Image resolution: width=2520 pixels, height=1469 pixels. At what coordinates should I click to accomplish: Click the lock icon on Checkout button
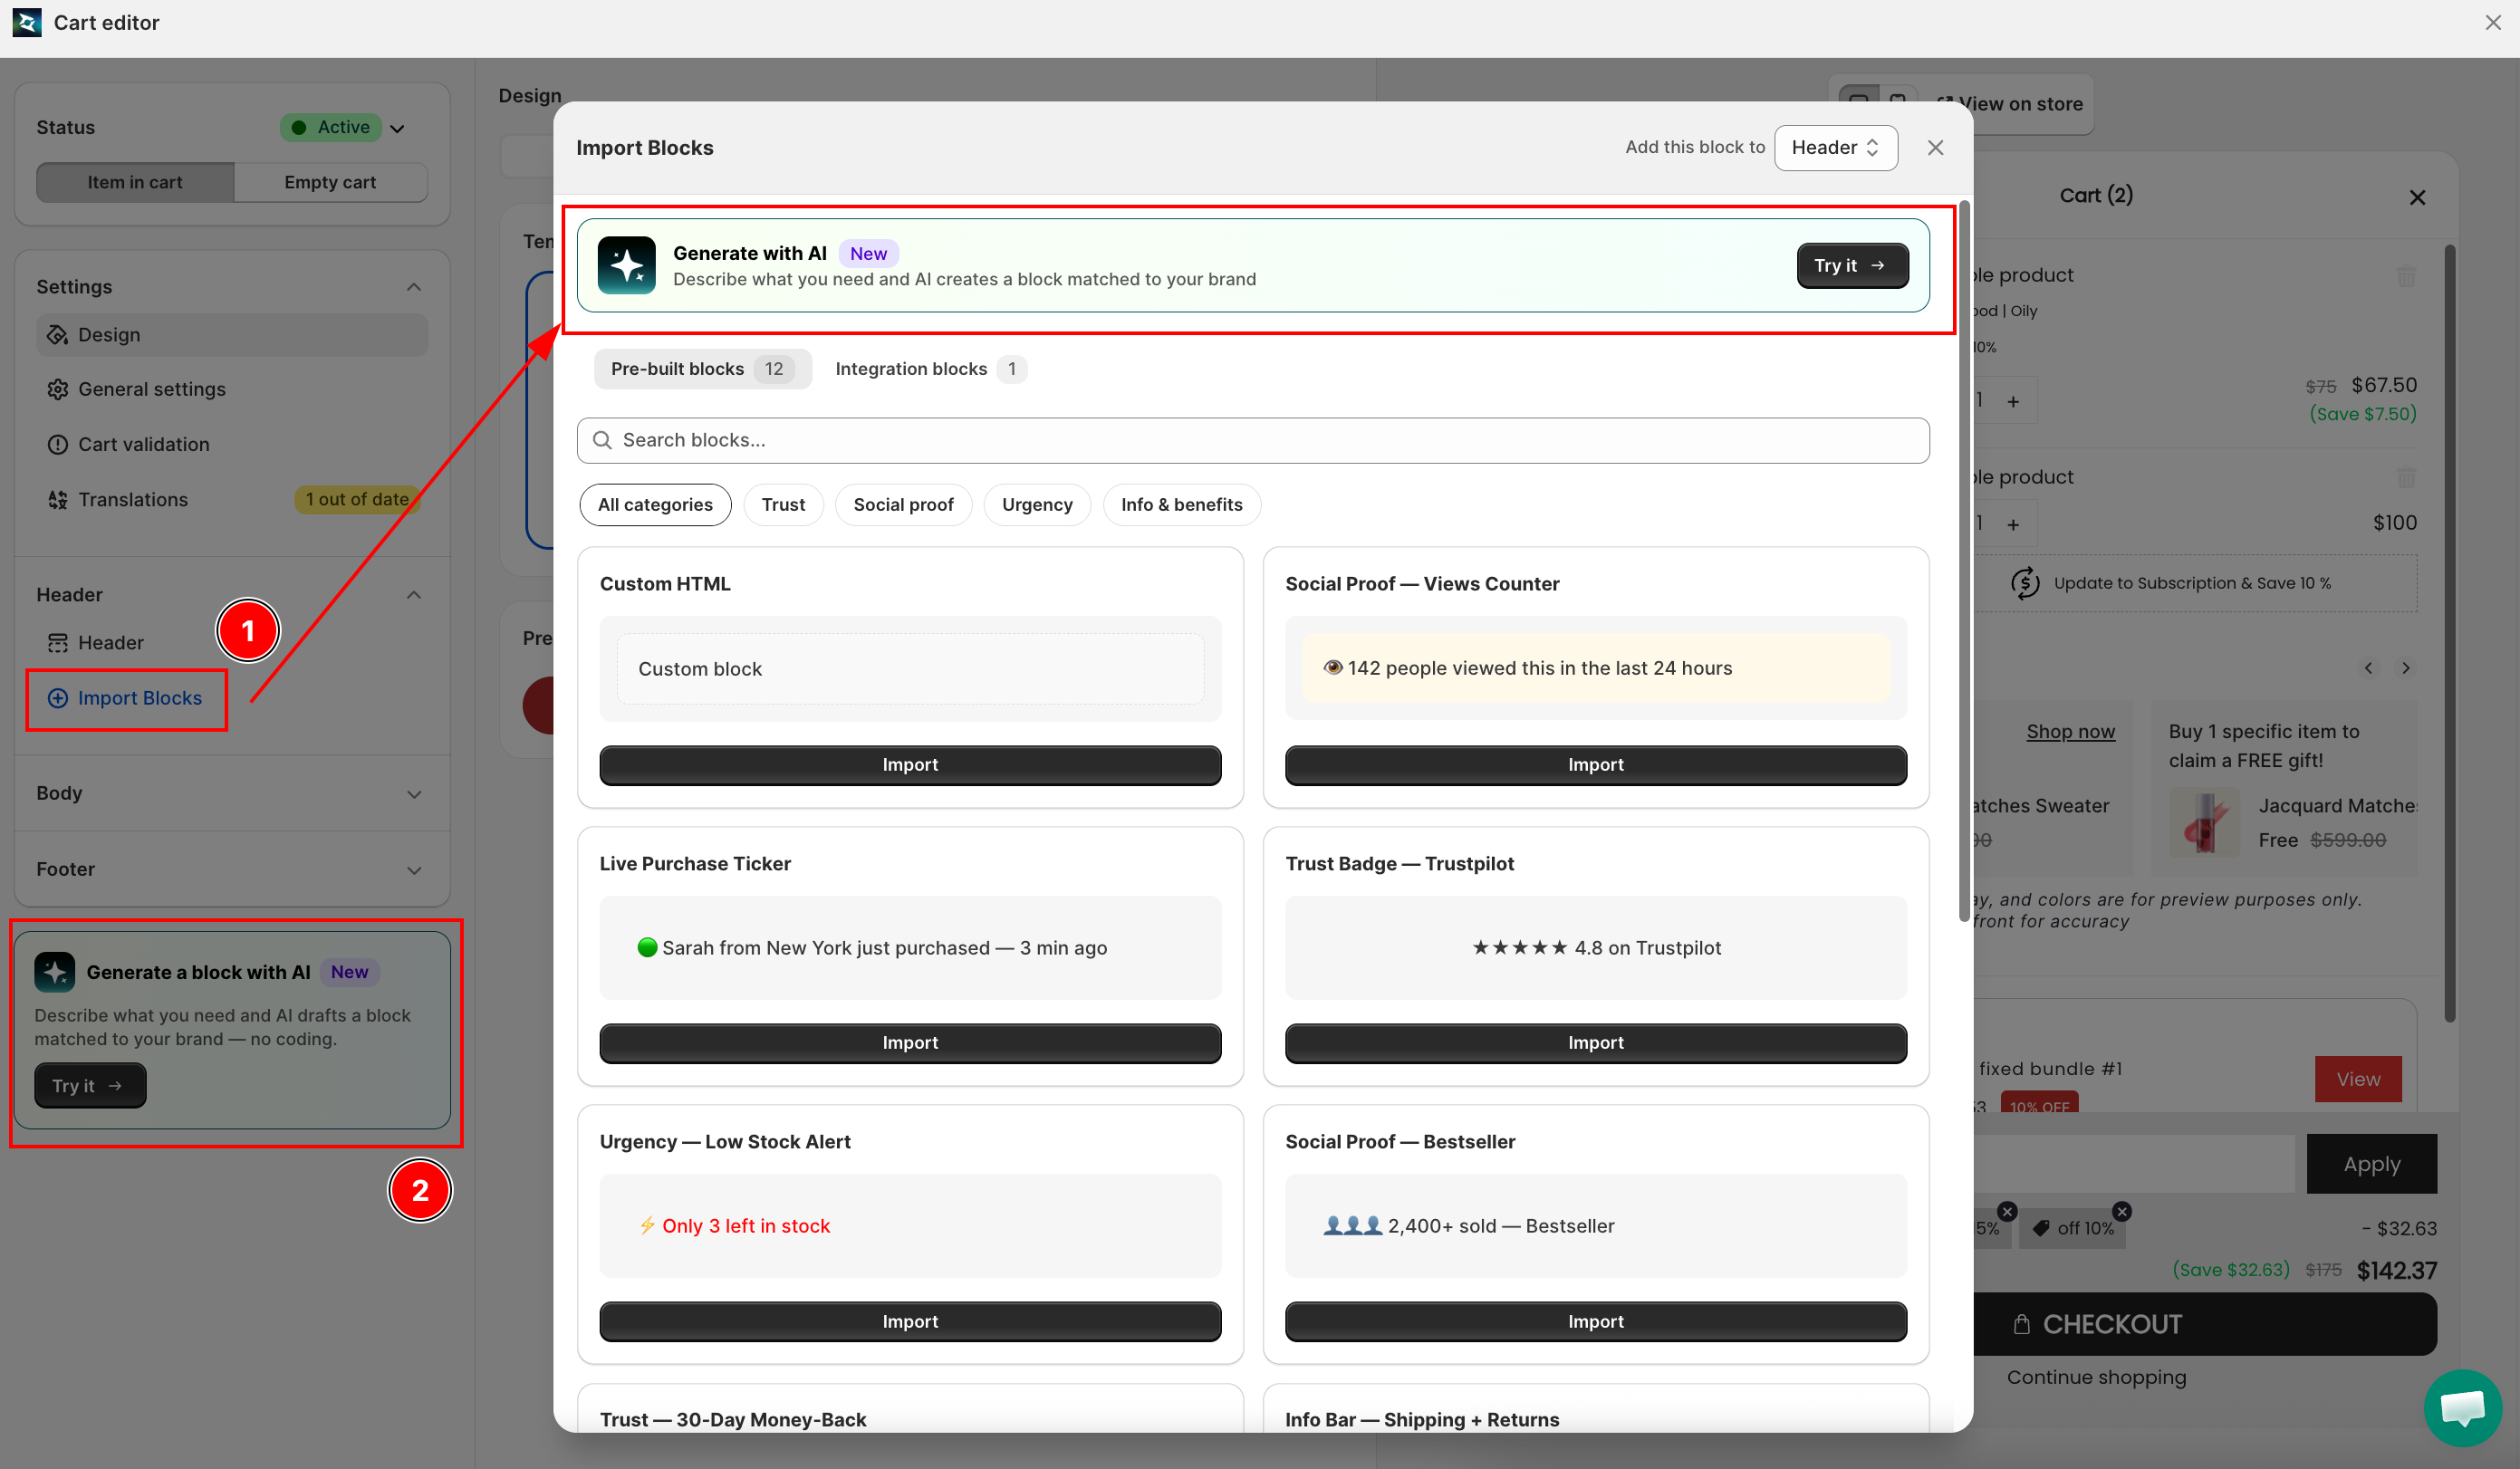(2022, 1324)
